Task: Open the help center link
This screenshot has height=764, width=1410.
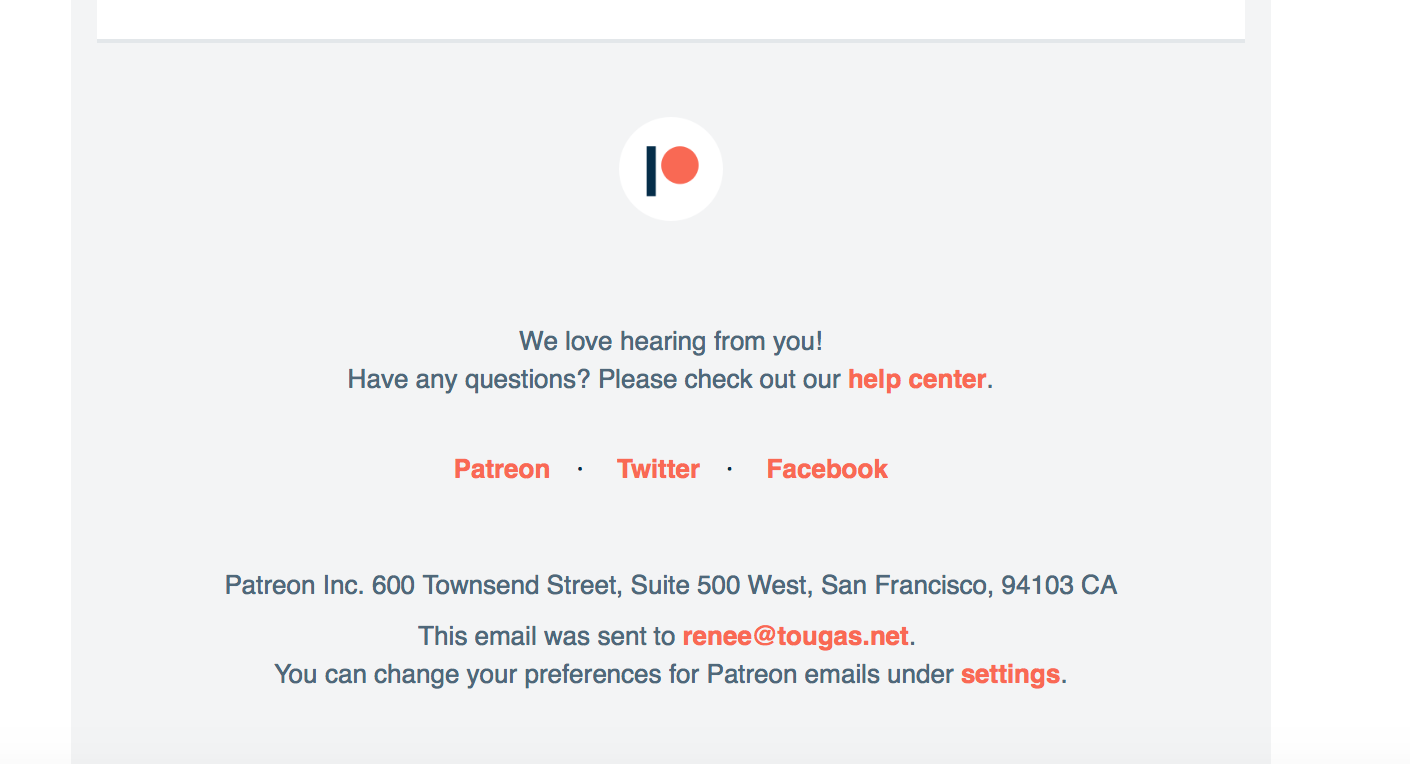Action: (x=917, y=380)
